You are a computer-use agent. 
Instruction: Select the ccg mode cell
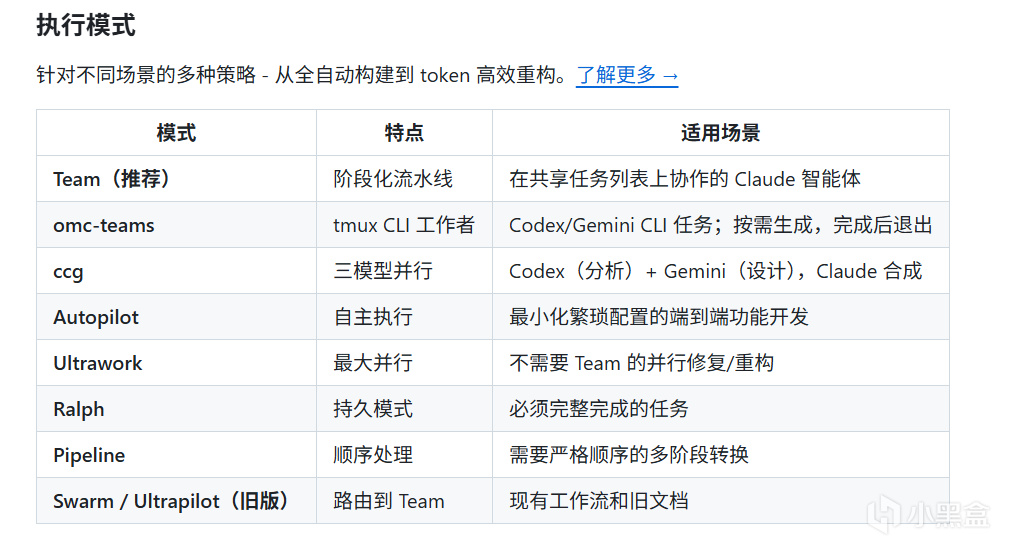(x=176, y=271)
